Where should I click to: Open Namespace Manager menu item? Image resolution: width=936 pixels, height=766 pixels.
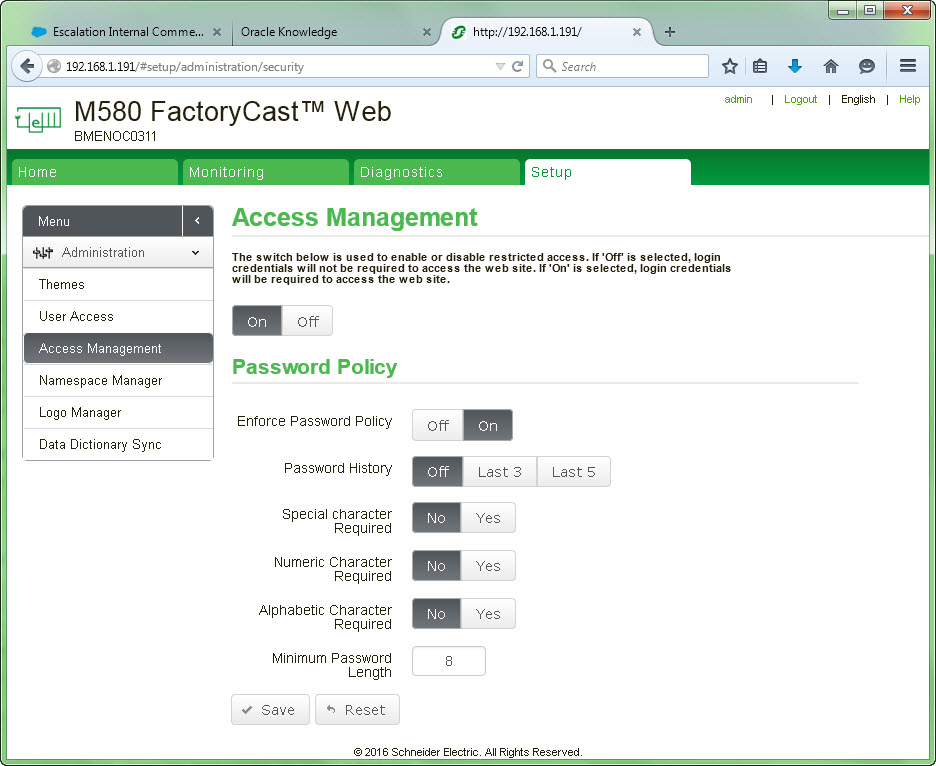(118, 380)
